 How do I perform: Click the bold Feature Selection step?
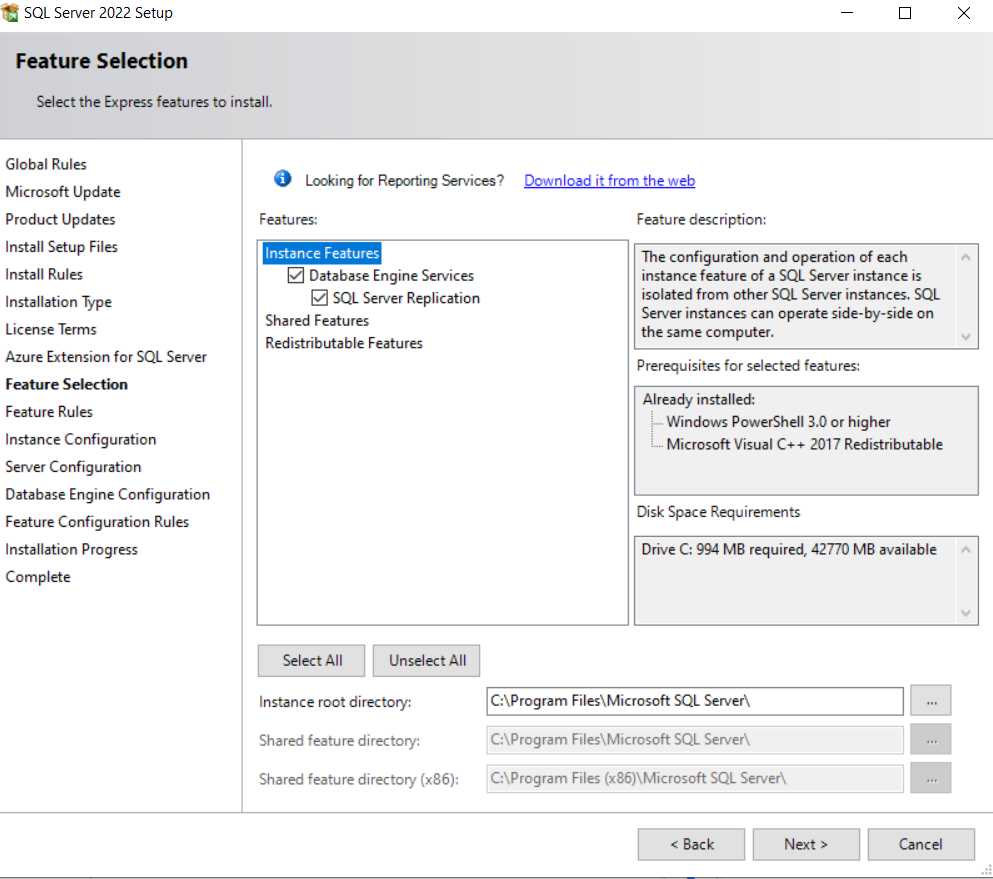(66, 384)
